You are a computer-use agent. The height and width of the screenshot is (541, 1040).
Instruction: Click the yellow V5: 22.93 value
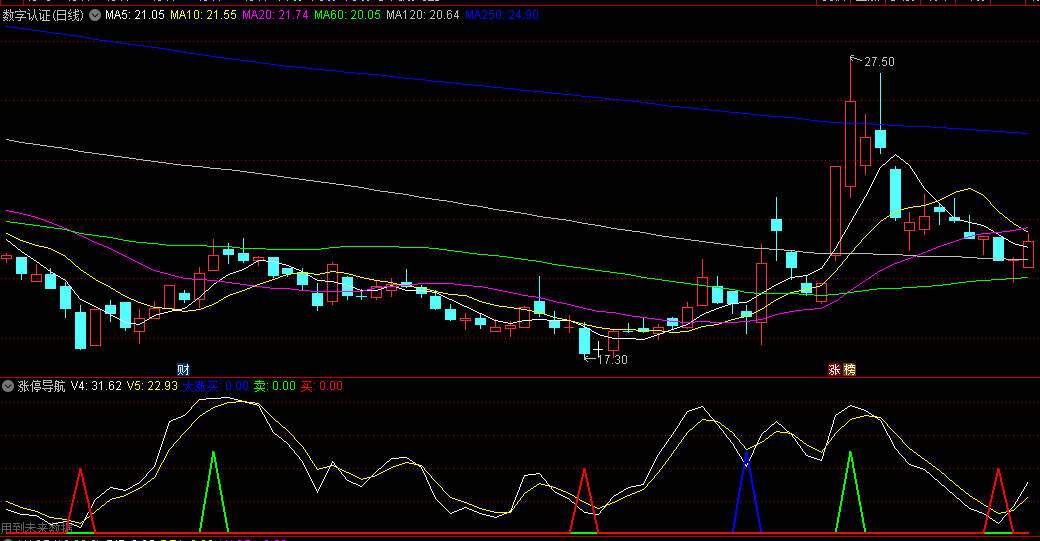click(x=152, y=386)
